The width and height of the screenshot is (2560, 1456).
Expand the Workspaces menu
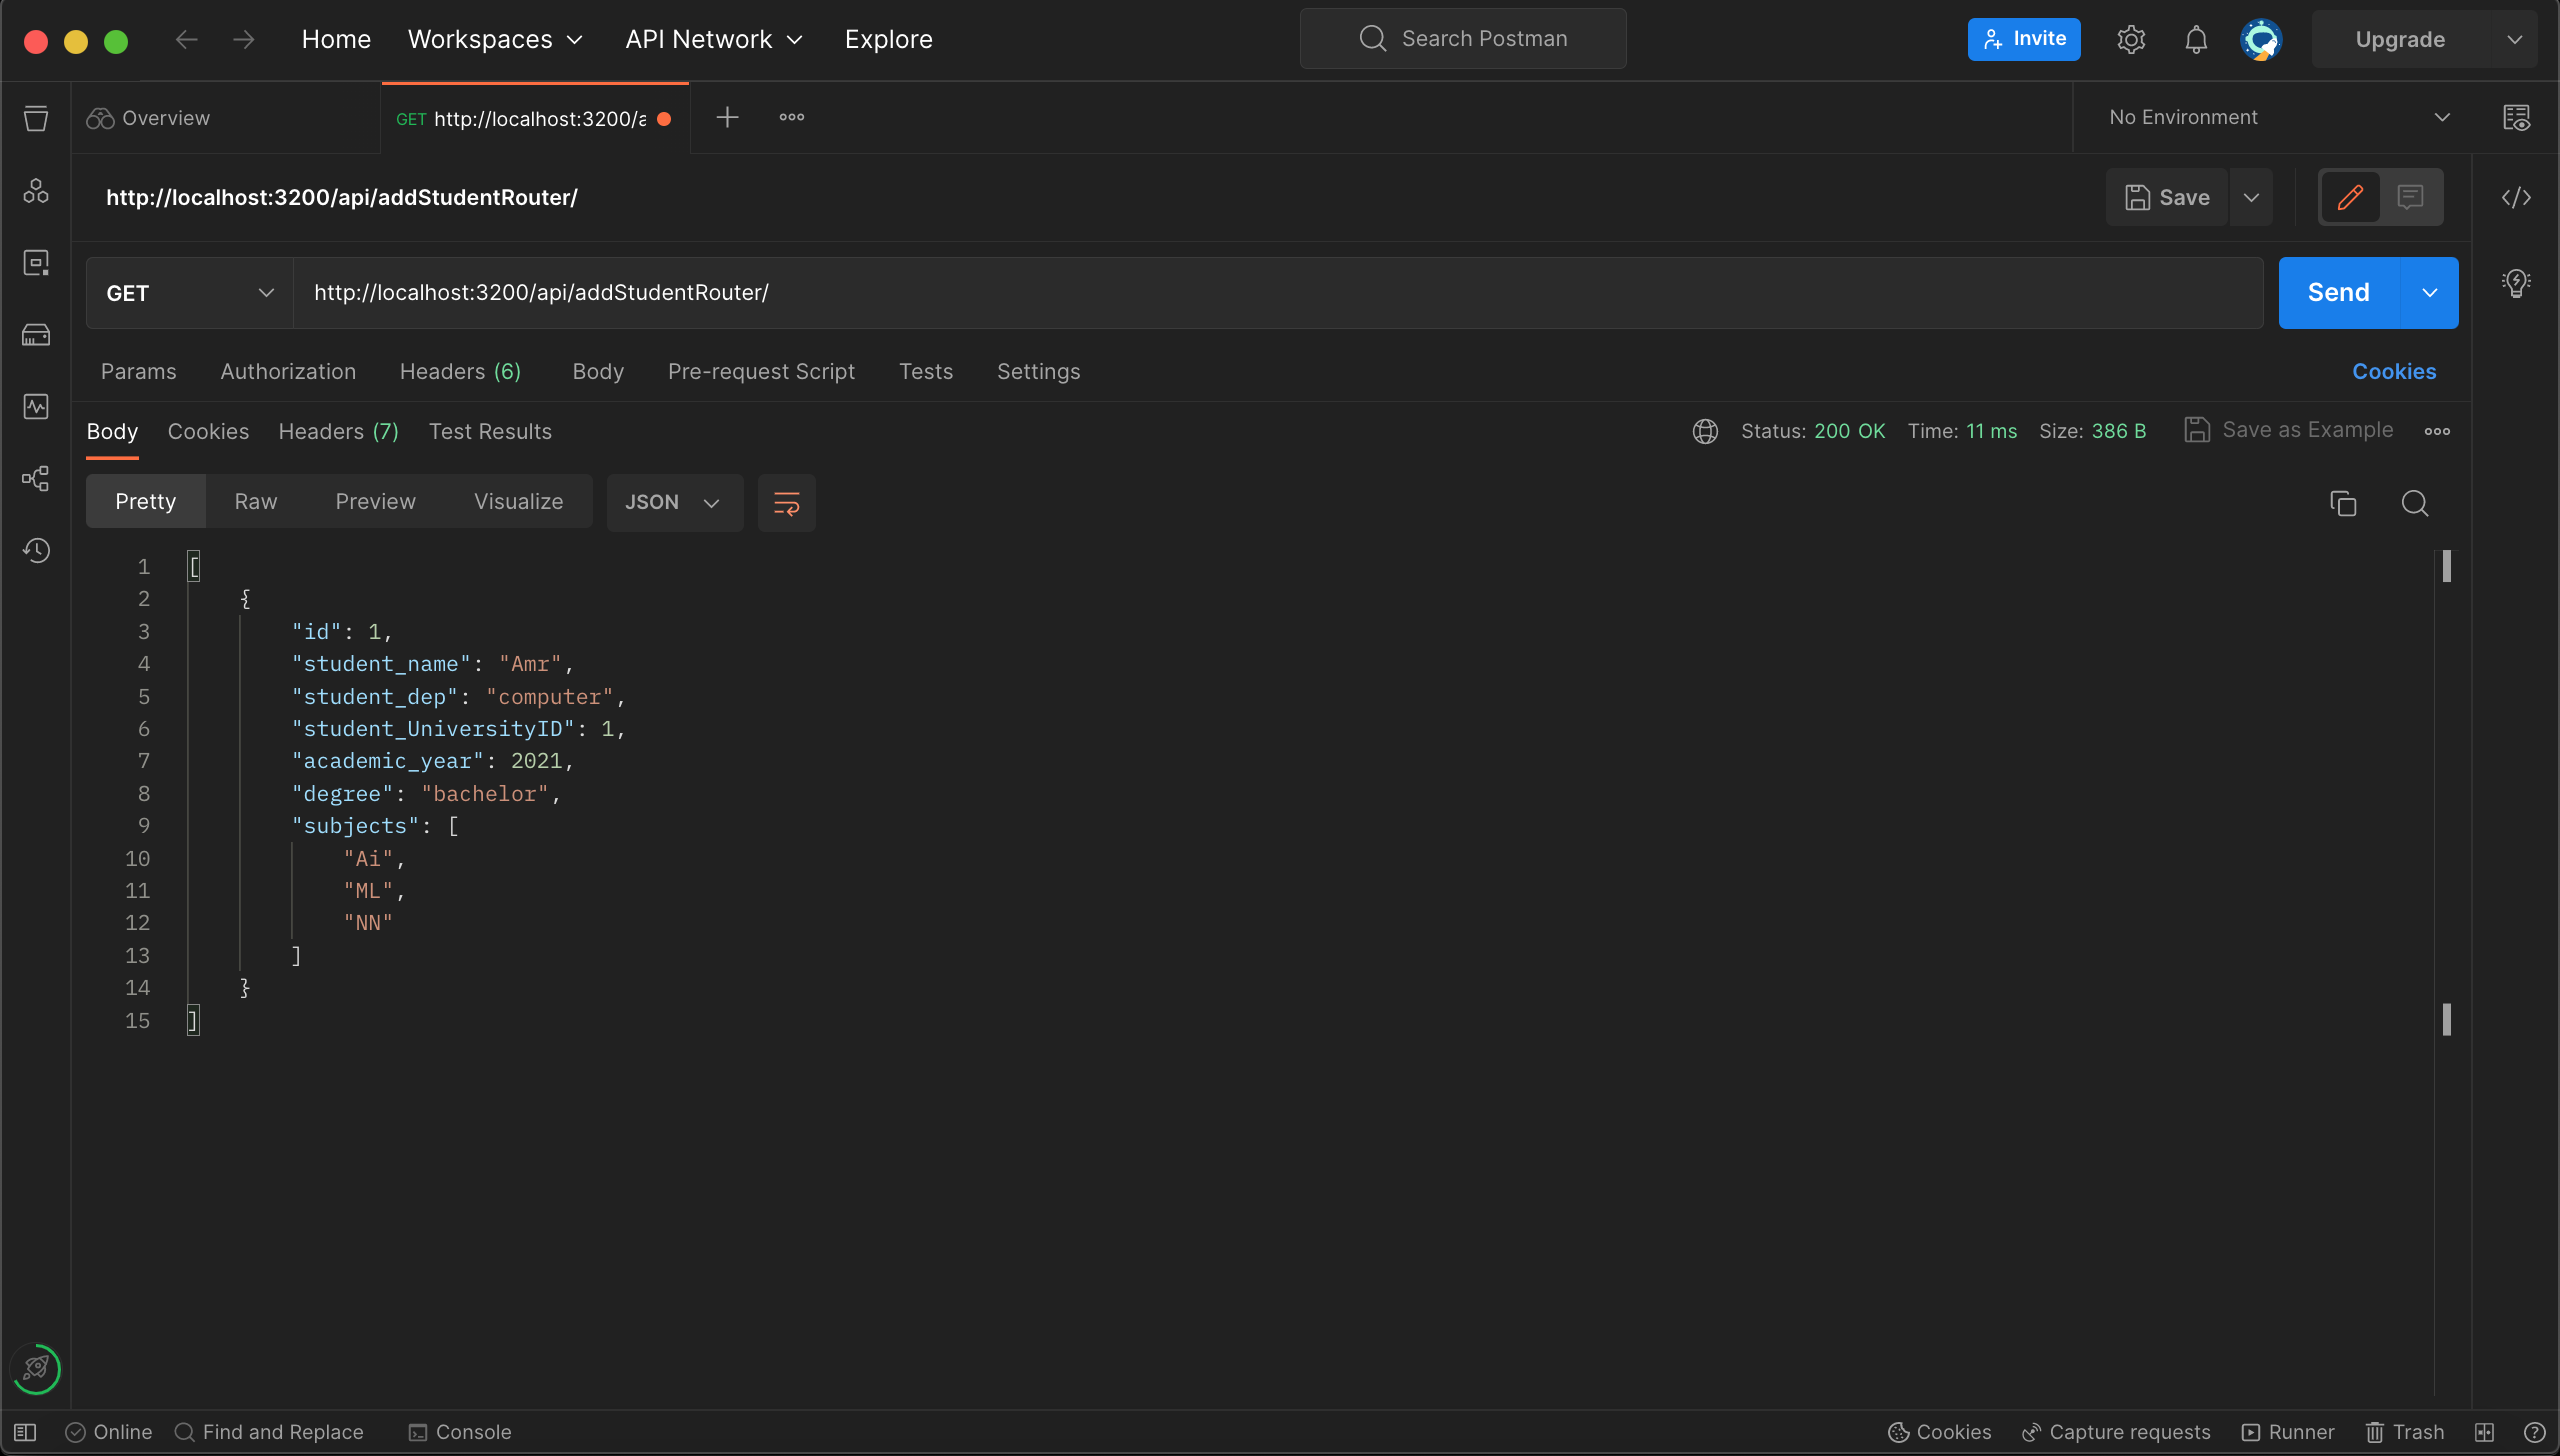pos(495,39)
